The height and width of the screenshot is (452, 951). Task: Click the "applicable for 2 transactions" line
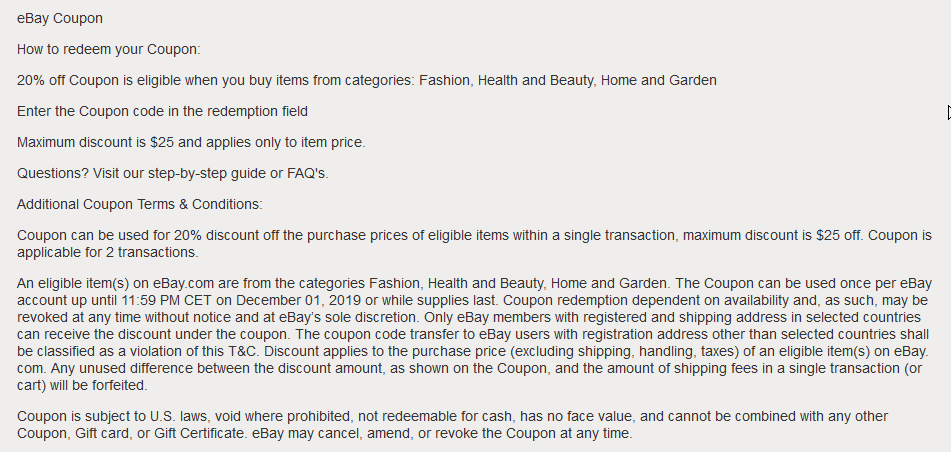point(100,251)
